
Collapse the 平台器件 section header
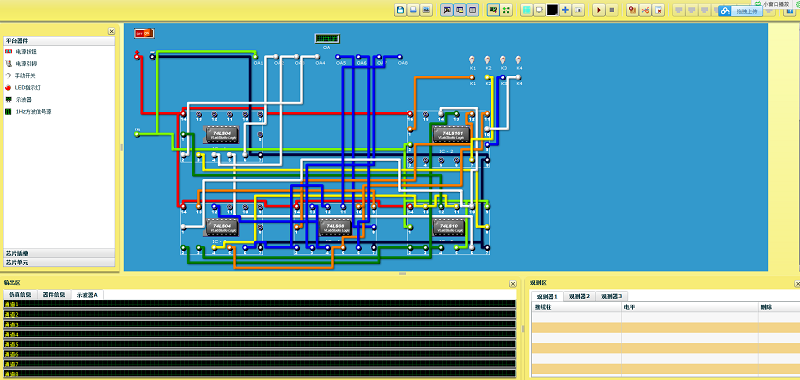click(x=59, y=40)
